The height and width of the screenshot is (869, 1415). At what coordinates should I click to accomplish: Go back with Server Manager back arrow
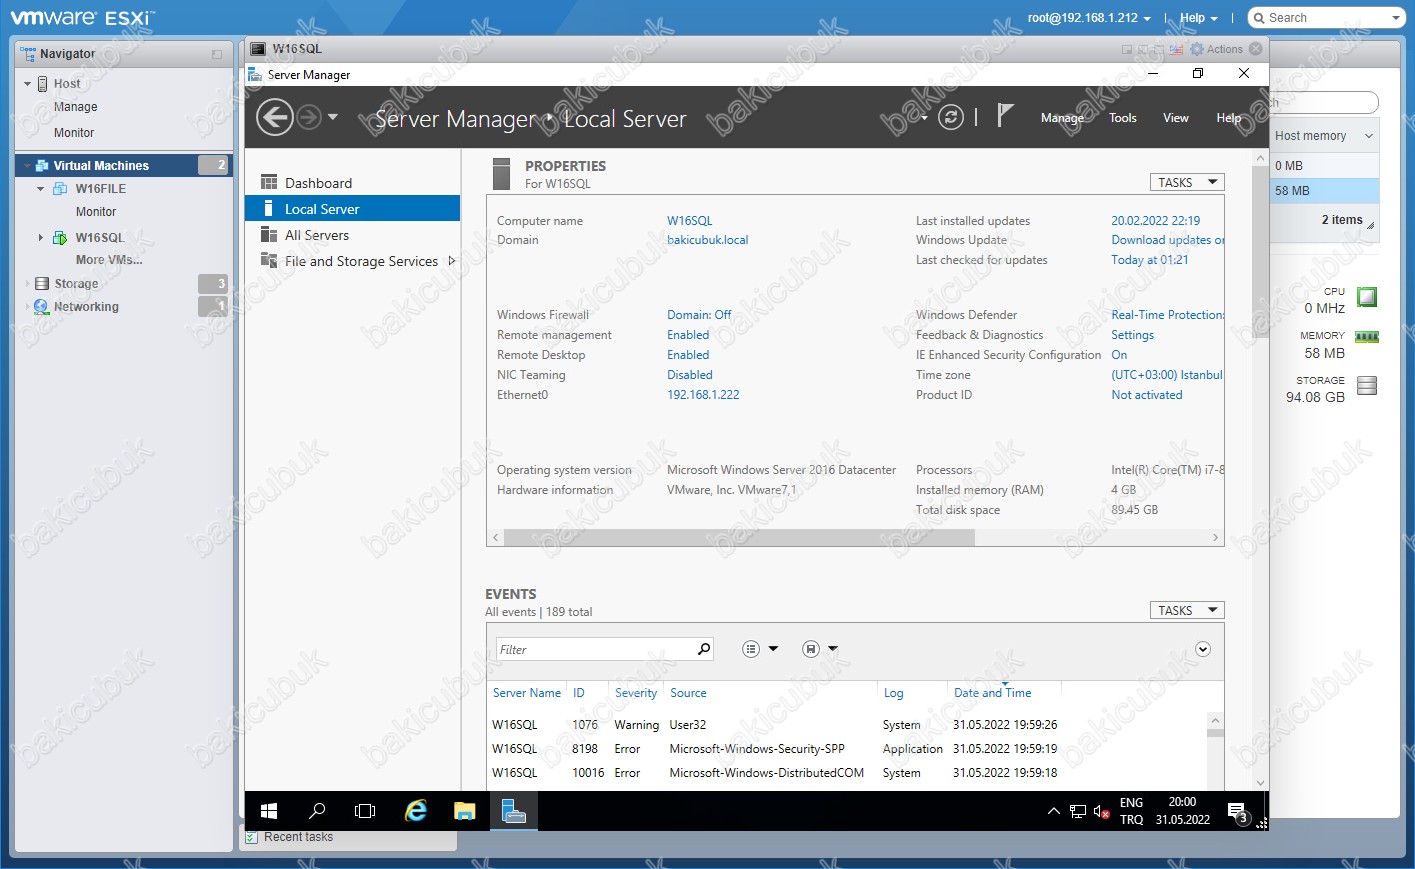[x=275, y=118]
